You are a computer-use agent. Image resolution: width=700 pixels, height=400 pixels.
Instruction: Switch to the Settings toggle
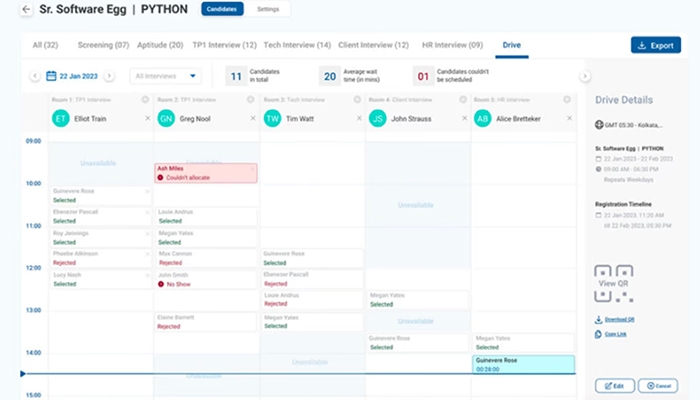268,9
